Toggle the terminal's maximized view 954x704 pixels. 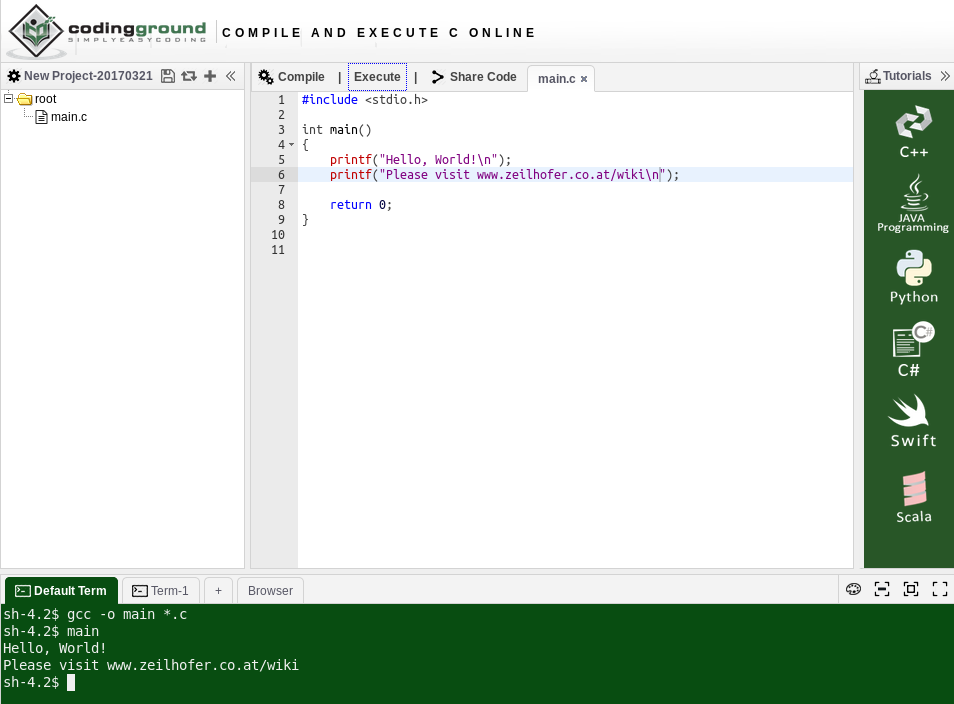pos(911,590)
